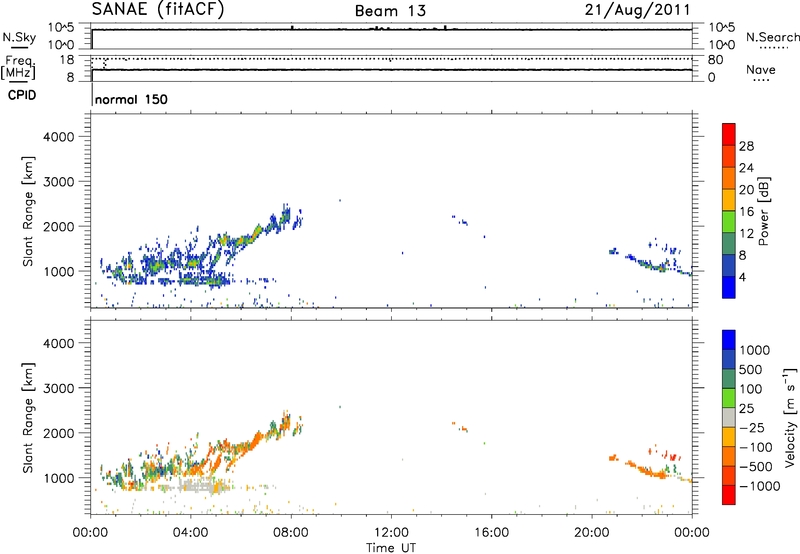
Task: Pick the grey near-zero Velocity colorbar segment
Action: click(729, 417)
